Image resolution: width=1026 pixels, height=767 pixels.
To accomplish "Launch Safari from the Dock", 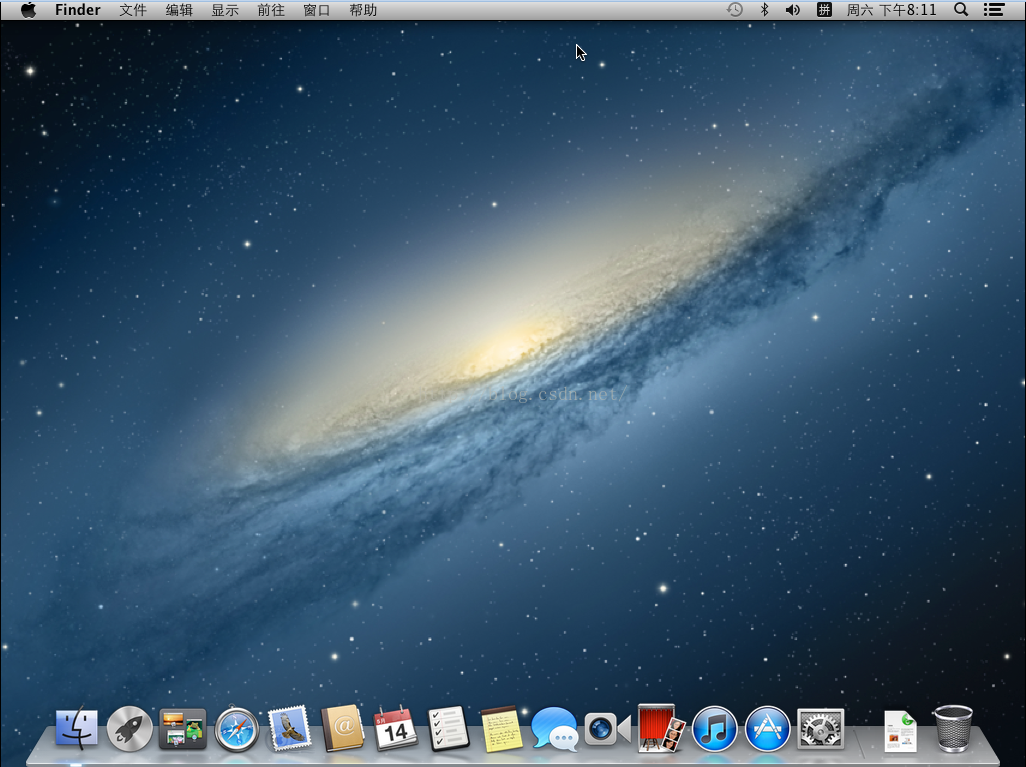I will 237,729.
